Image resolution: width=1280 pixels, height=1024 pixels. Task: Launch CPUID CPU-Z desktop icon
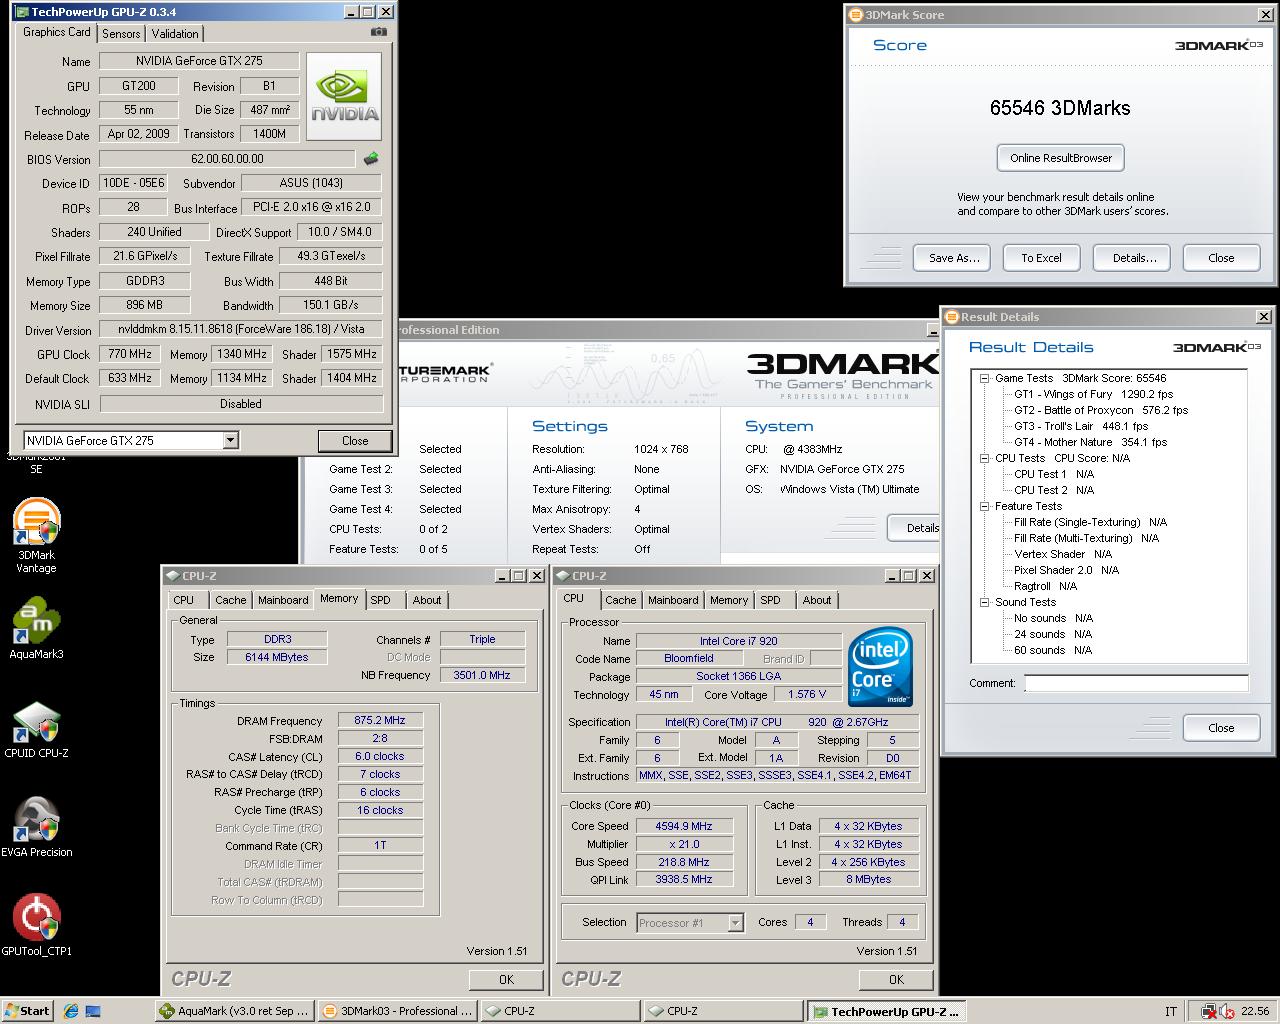36,730
